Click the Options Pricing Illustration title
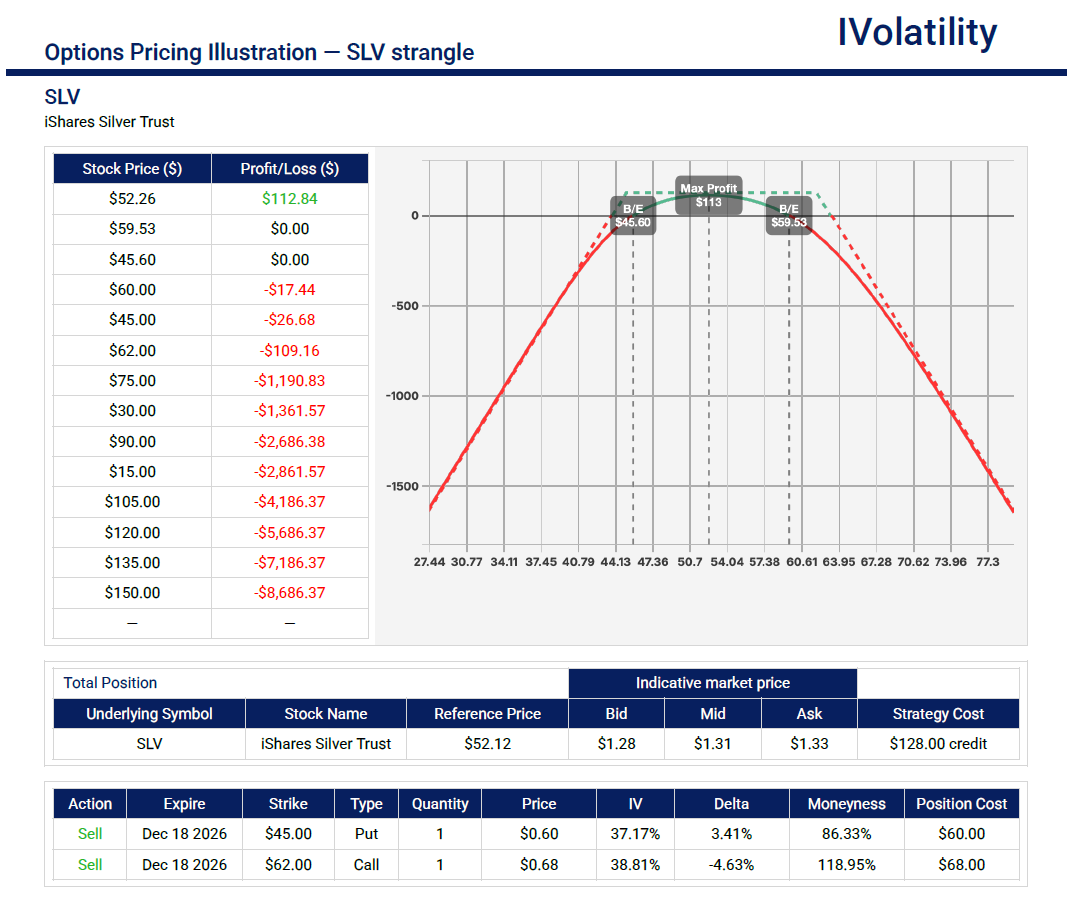 pyautogui.click(x=259, y=52)
